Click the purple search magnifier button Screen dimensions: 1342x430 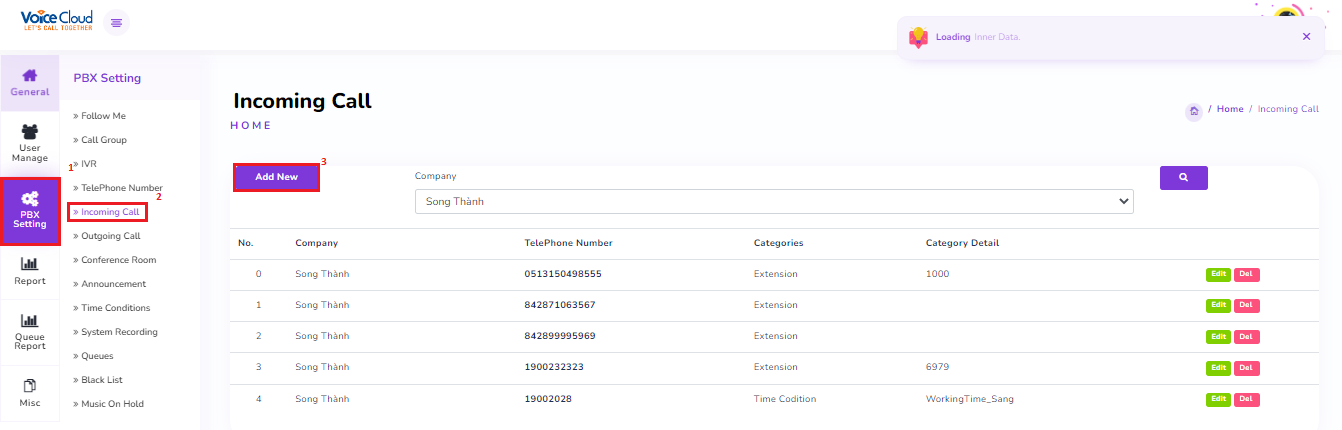tap(1183, 177)
